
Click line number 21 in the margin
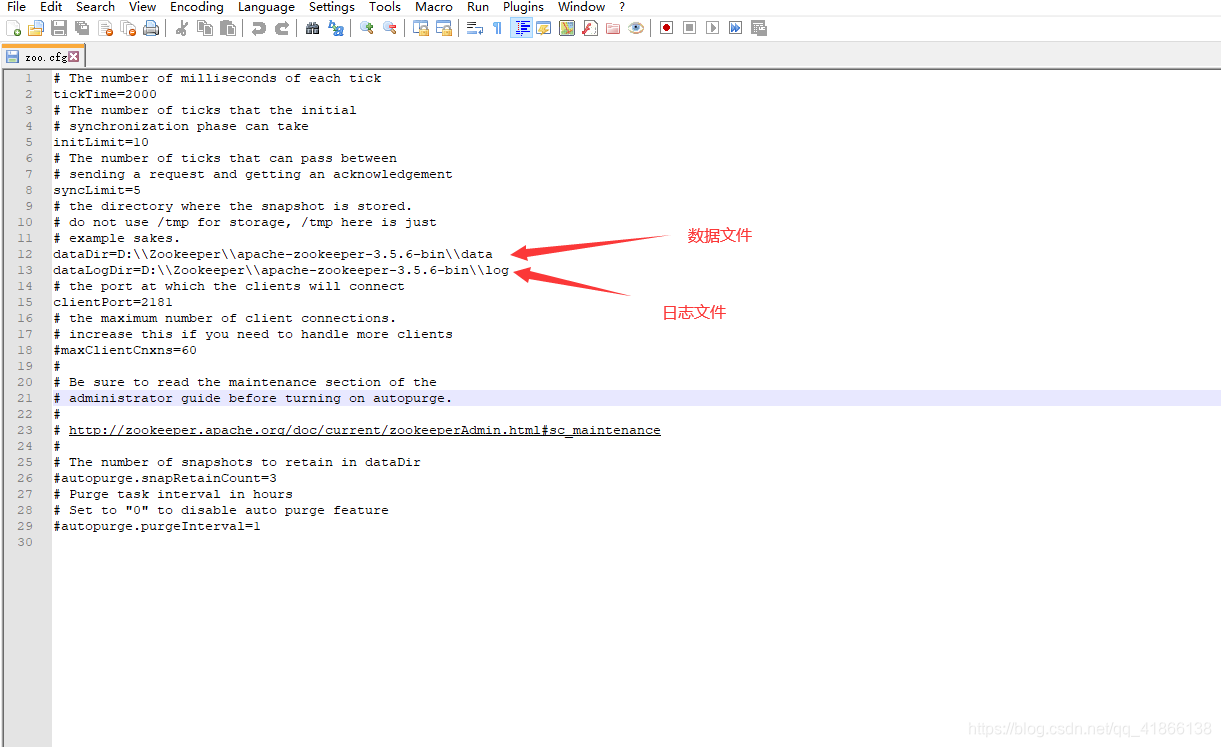click(26, 398)
